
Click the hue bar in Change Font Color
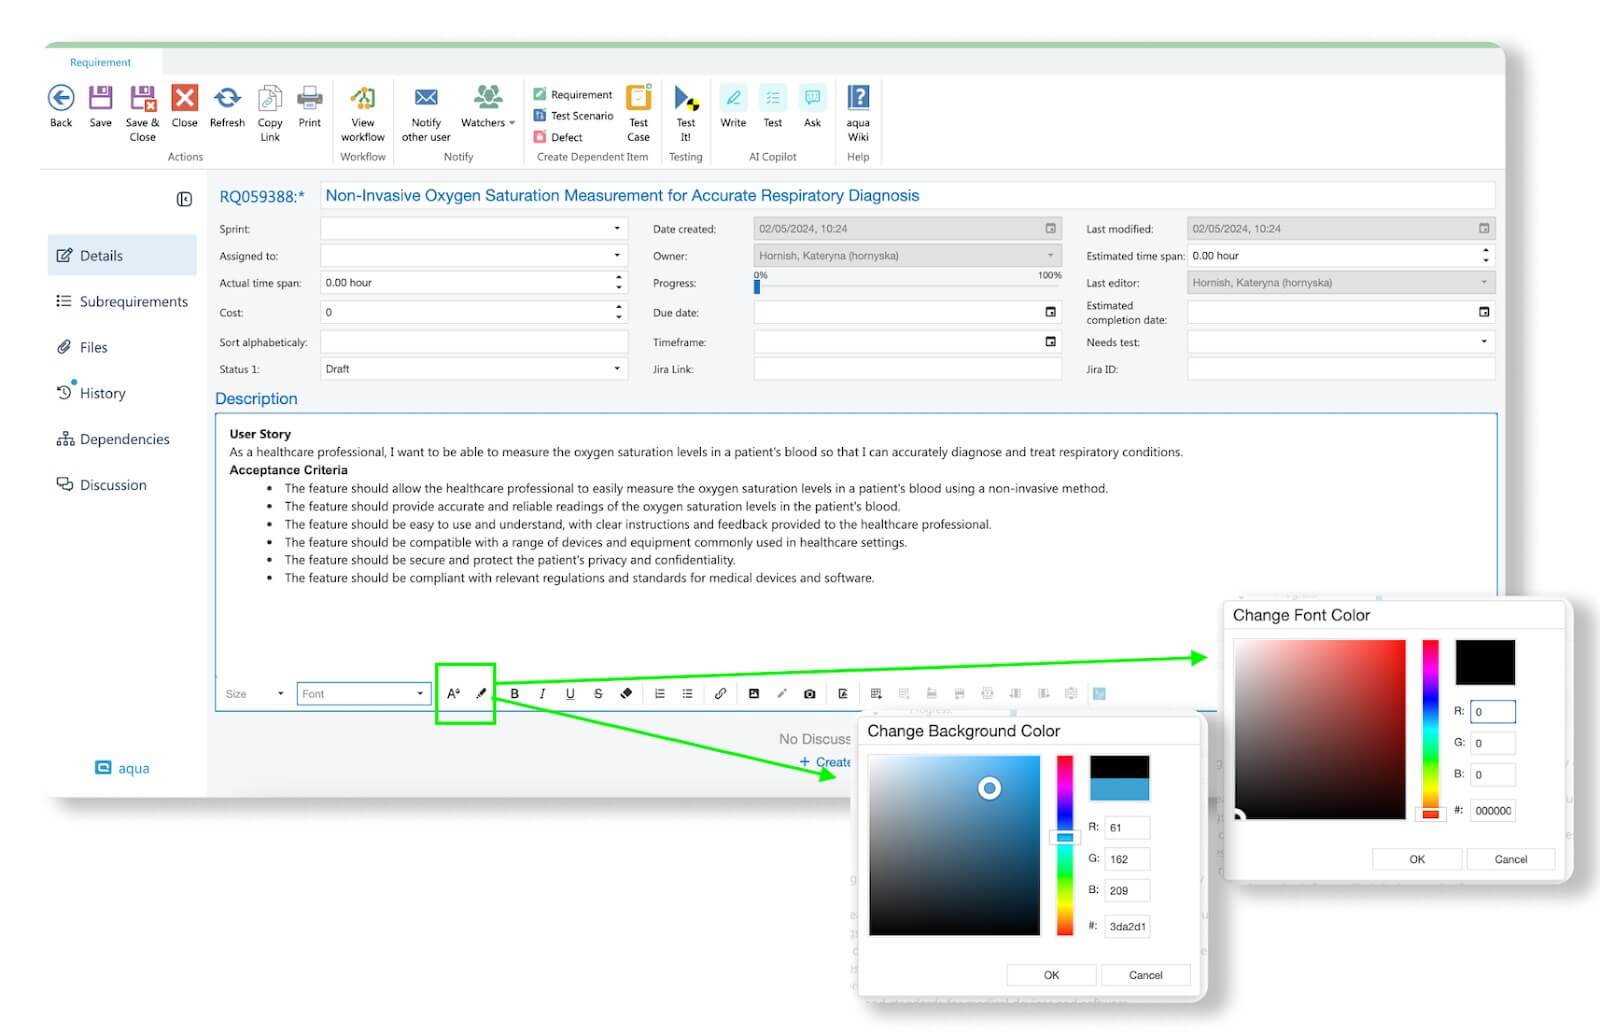click(1431, 729)
